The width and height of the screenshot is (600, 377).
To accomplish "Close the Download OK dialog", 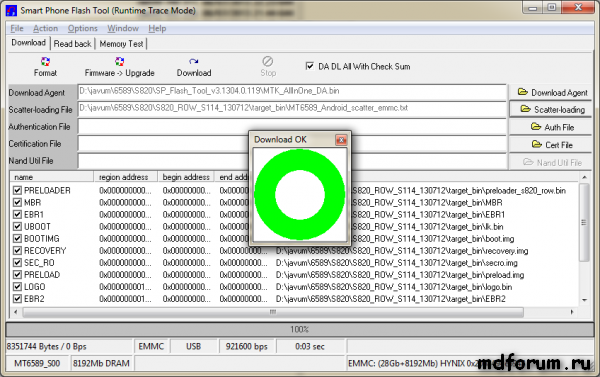I will pyautogui.click(x=341, y=140).
